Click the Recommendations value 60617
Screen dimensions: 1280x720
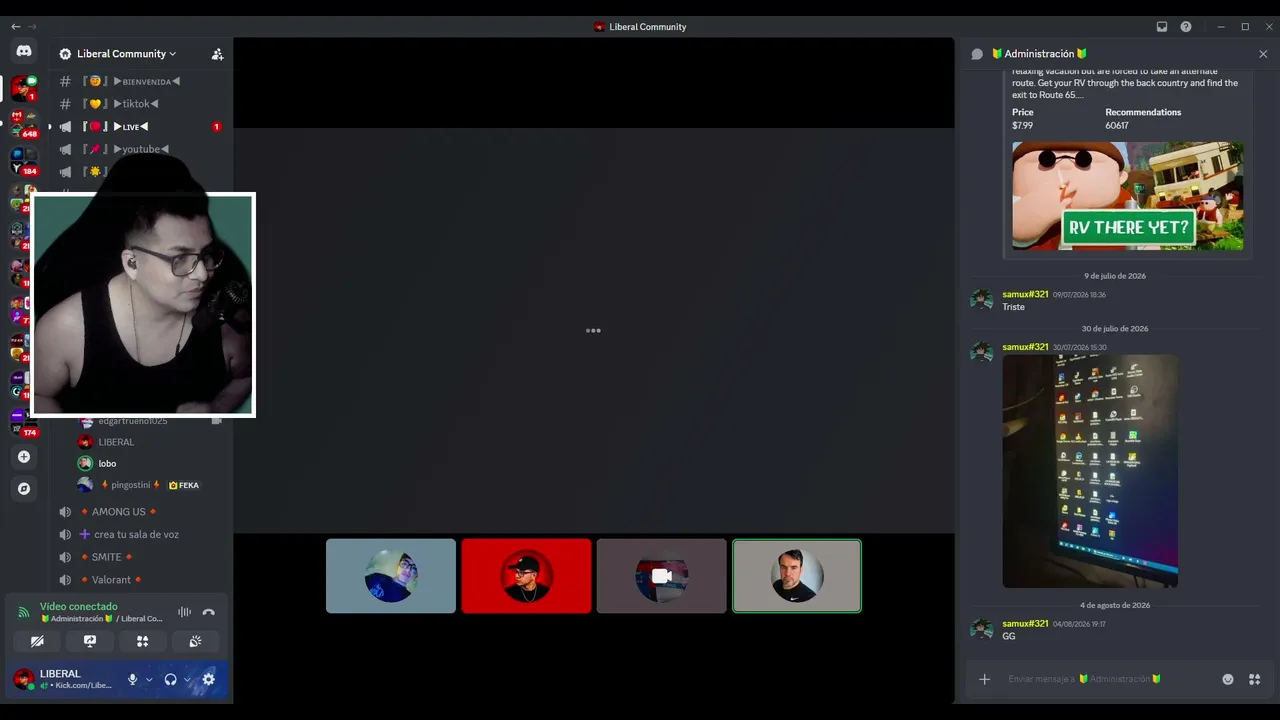tap(1117, 126)
